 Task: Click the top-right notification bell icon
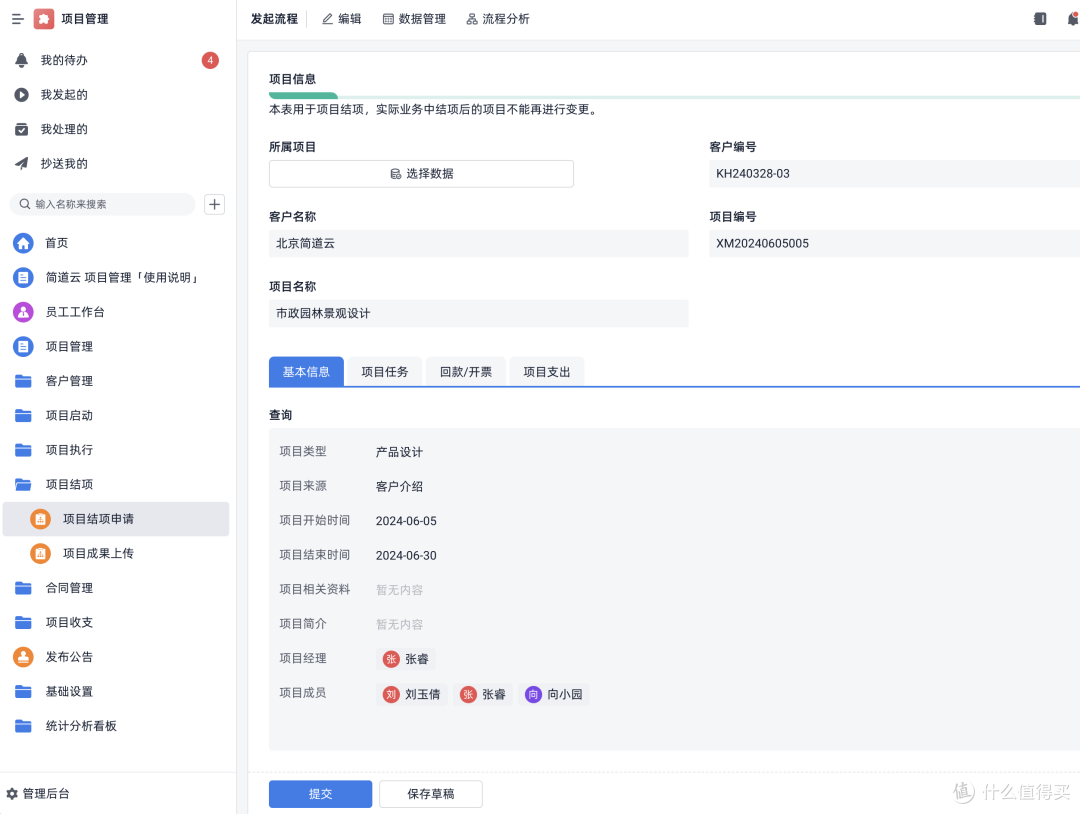(x=1072, y=19)
